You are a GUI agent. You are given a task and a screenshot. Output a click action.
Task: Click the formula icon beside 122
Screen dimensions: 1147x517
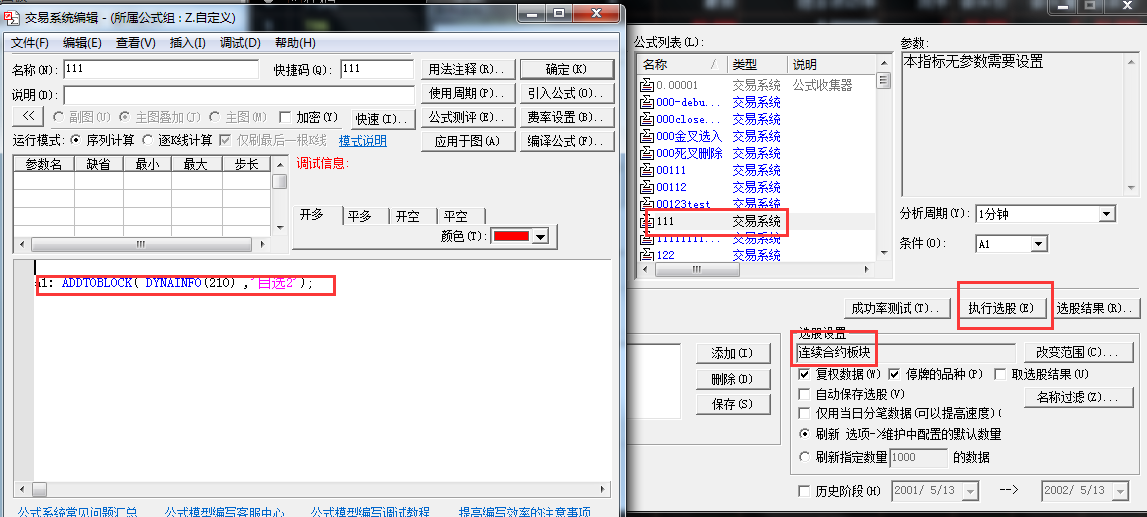coord(647,255)
